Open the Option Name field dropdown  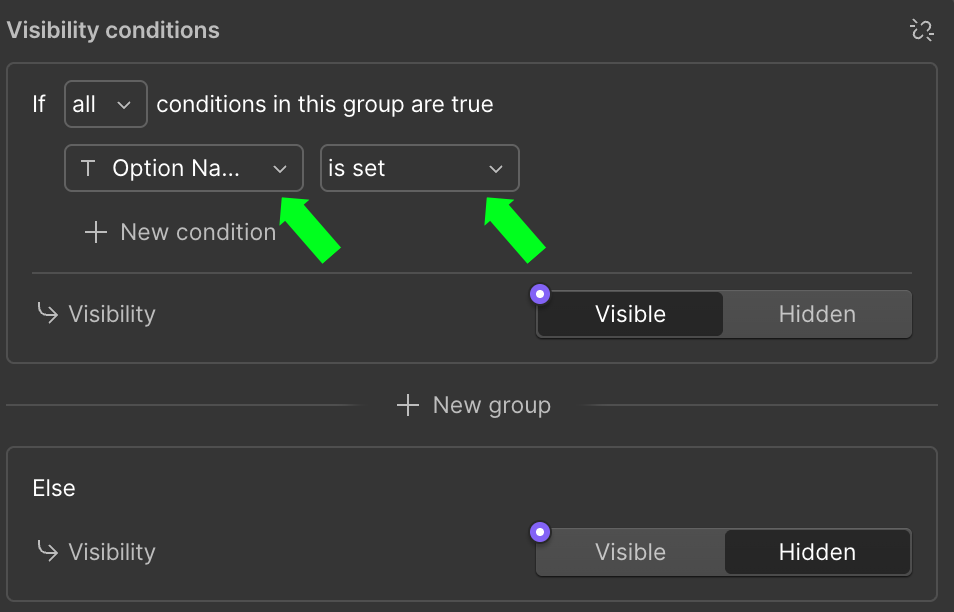tap(183, 169)
